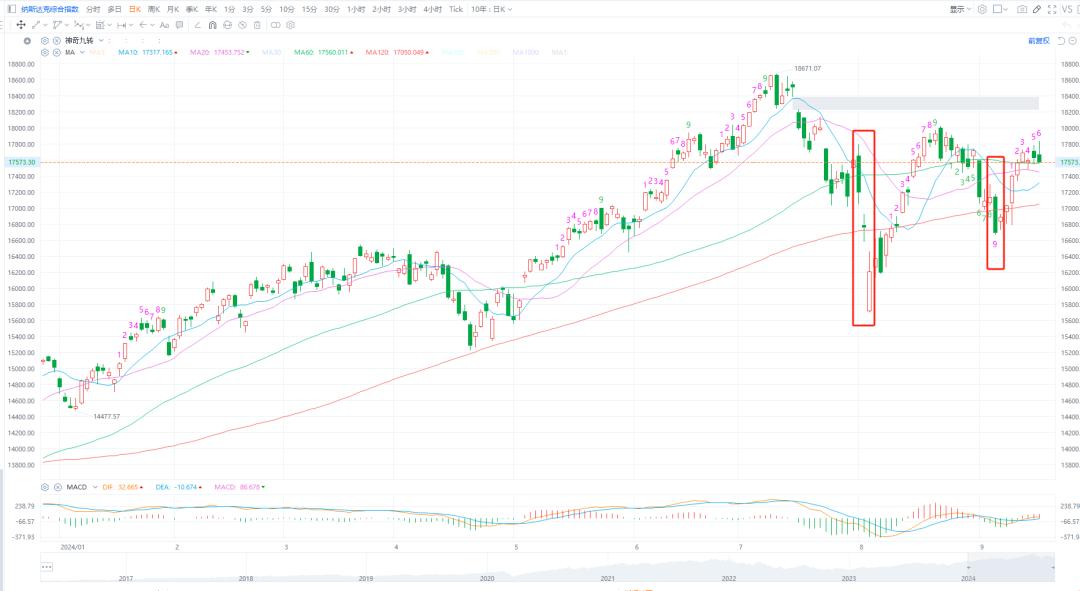Screen dimensions: 1080x591
Task: Click the 前复权 adjustment link
Action: [1038, 41]
